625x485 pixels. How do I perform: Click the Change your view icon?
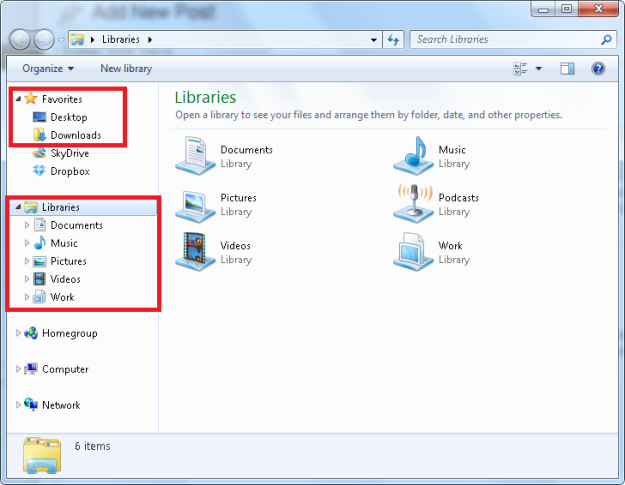click(x=520, y=69)
